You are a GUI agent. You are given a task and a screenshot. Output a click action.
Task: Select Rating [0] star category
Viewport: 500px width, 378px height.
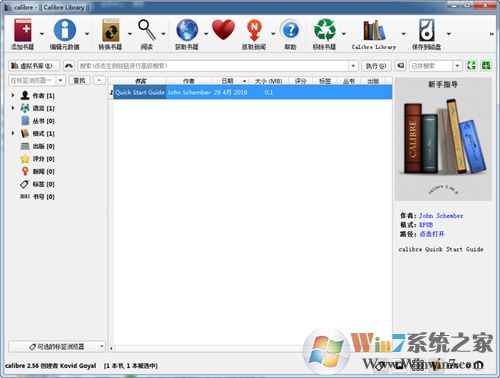38,159
